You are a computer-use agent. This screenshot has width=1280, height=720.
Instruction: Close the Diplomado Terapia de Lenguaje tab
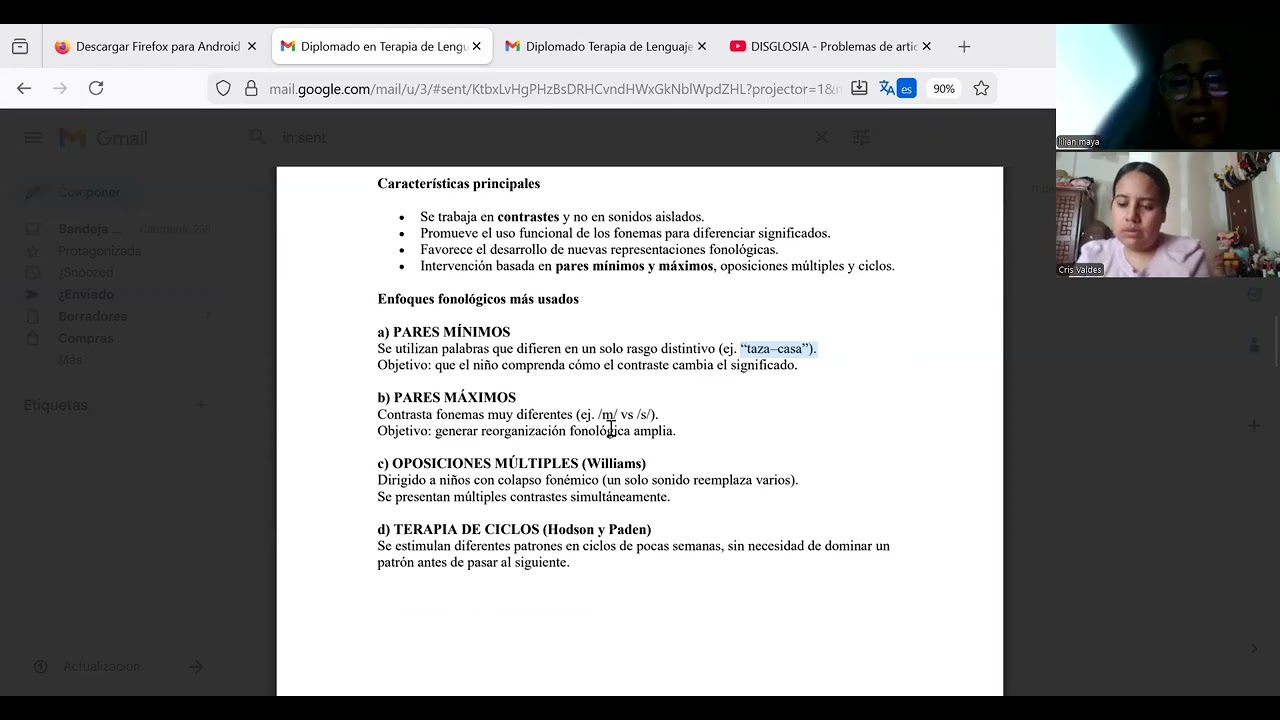[702, 47]
